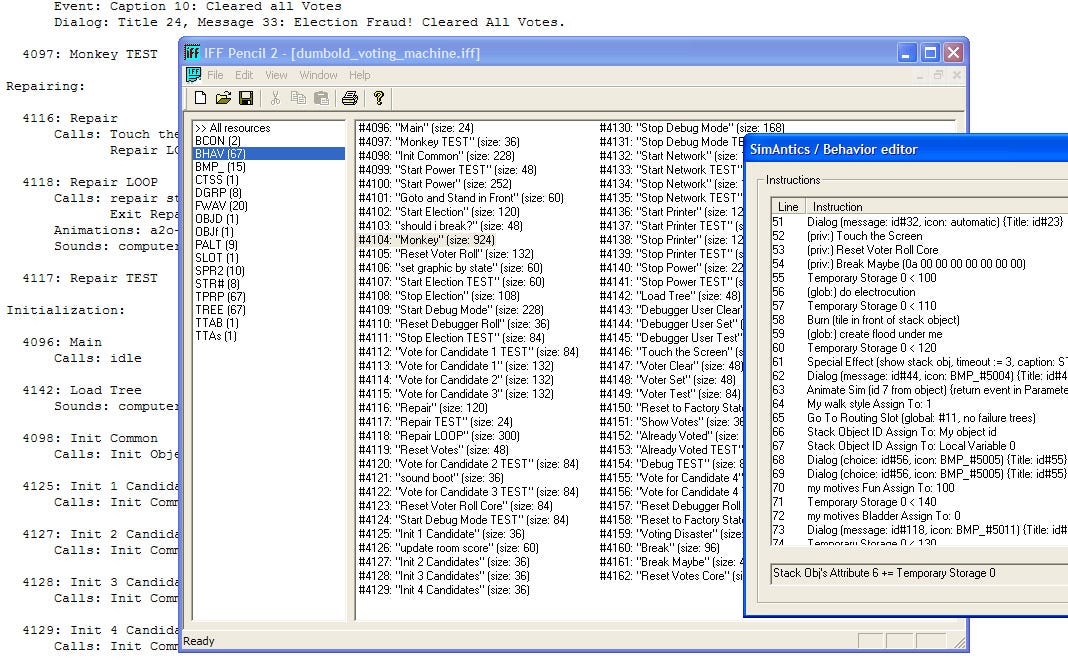Click the Ready status bar text
Viewport: 1068px width, 660px height.
pos(199,641)
